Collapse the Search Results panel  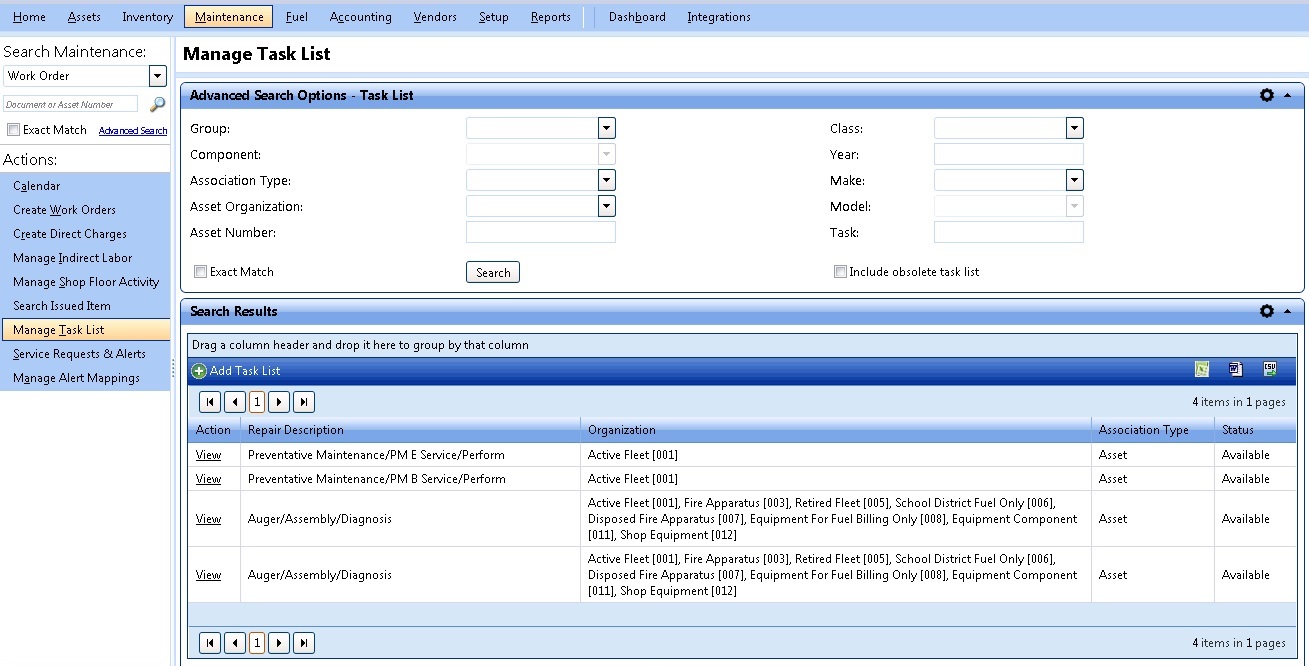pos(1287,311)
